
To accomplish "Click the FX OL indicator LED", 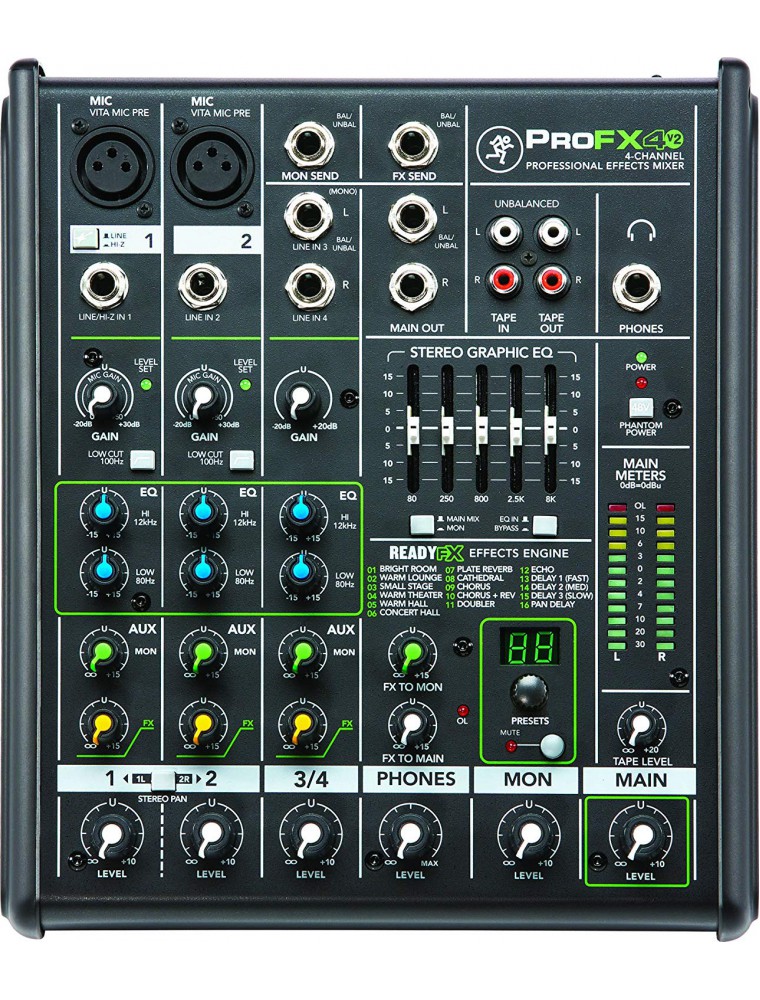I will click(462, 710).
